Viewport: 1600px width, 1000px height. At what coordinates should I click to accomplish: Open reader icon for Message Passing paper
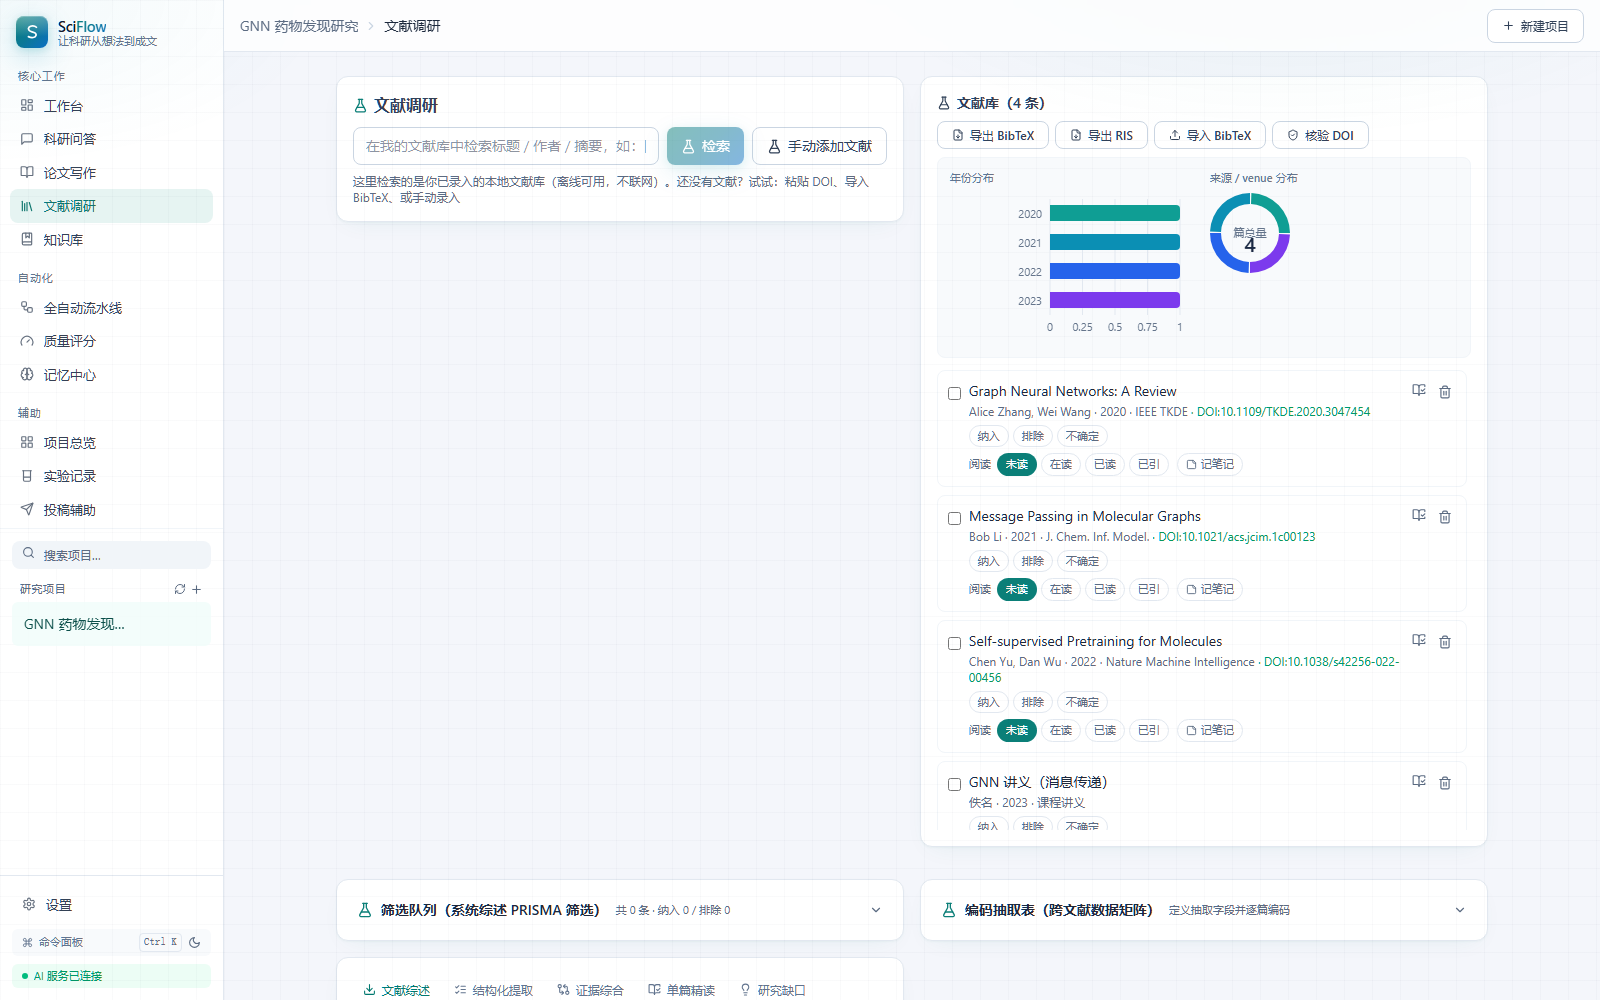pos(1419,516)
